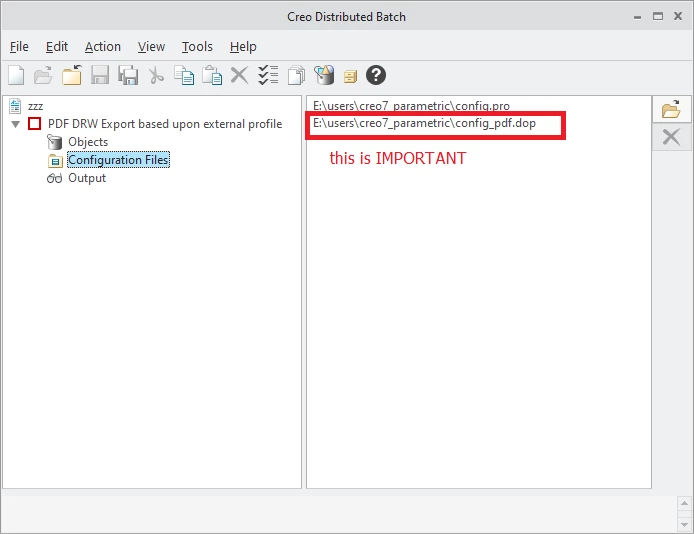Select the Objects tree item
Screen dimensions: 694x534
[88, 142]
